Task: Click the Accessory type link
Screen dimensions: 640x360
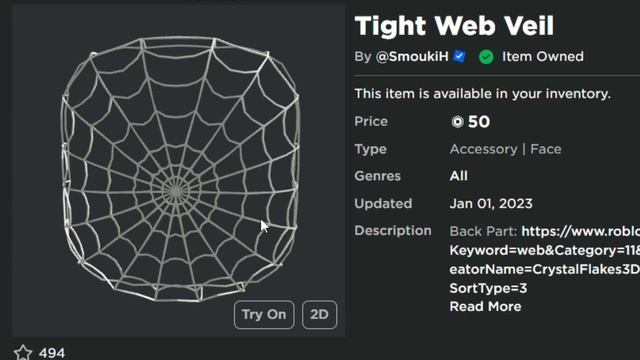Action: (483, 149)
